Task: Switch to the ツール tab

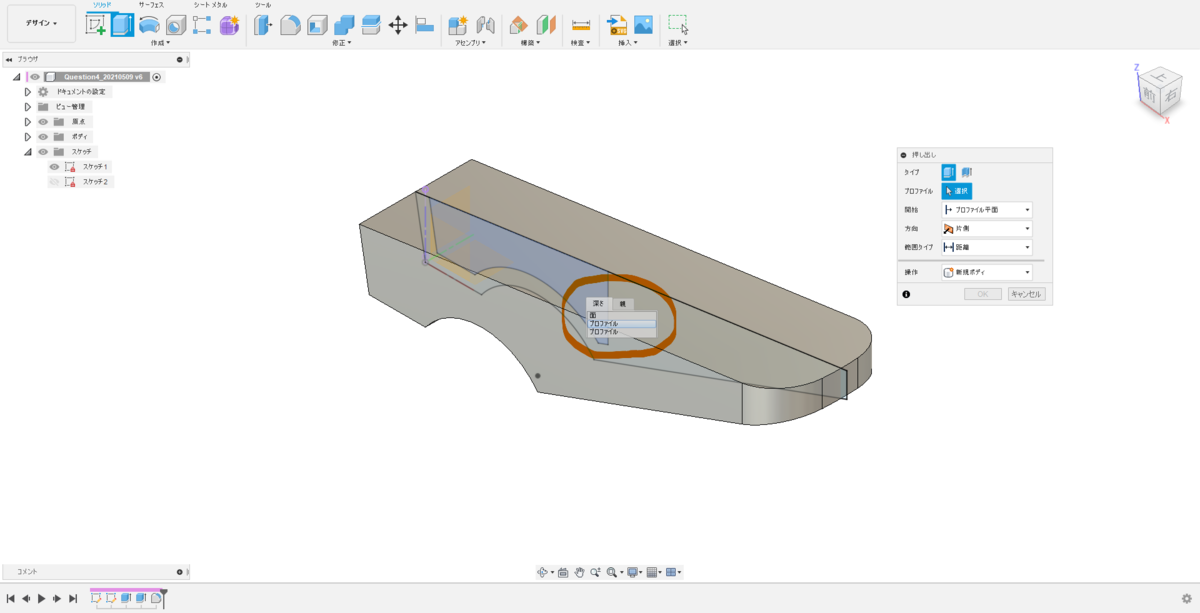Action: (263, 5)
